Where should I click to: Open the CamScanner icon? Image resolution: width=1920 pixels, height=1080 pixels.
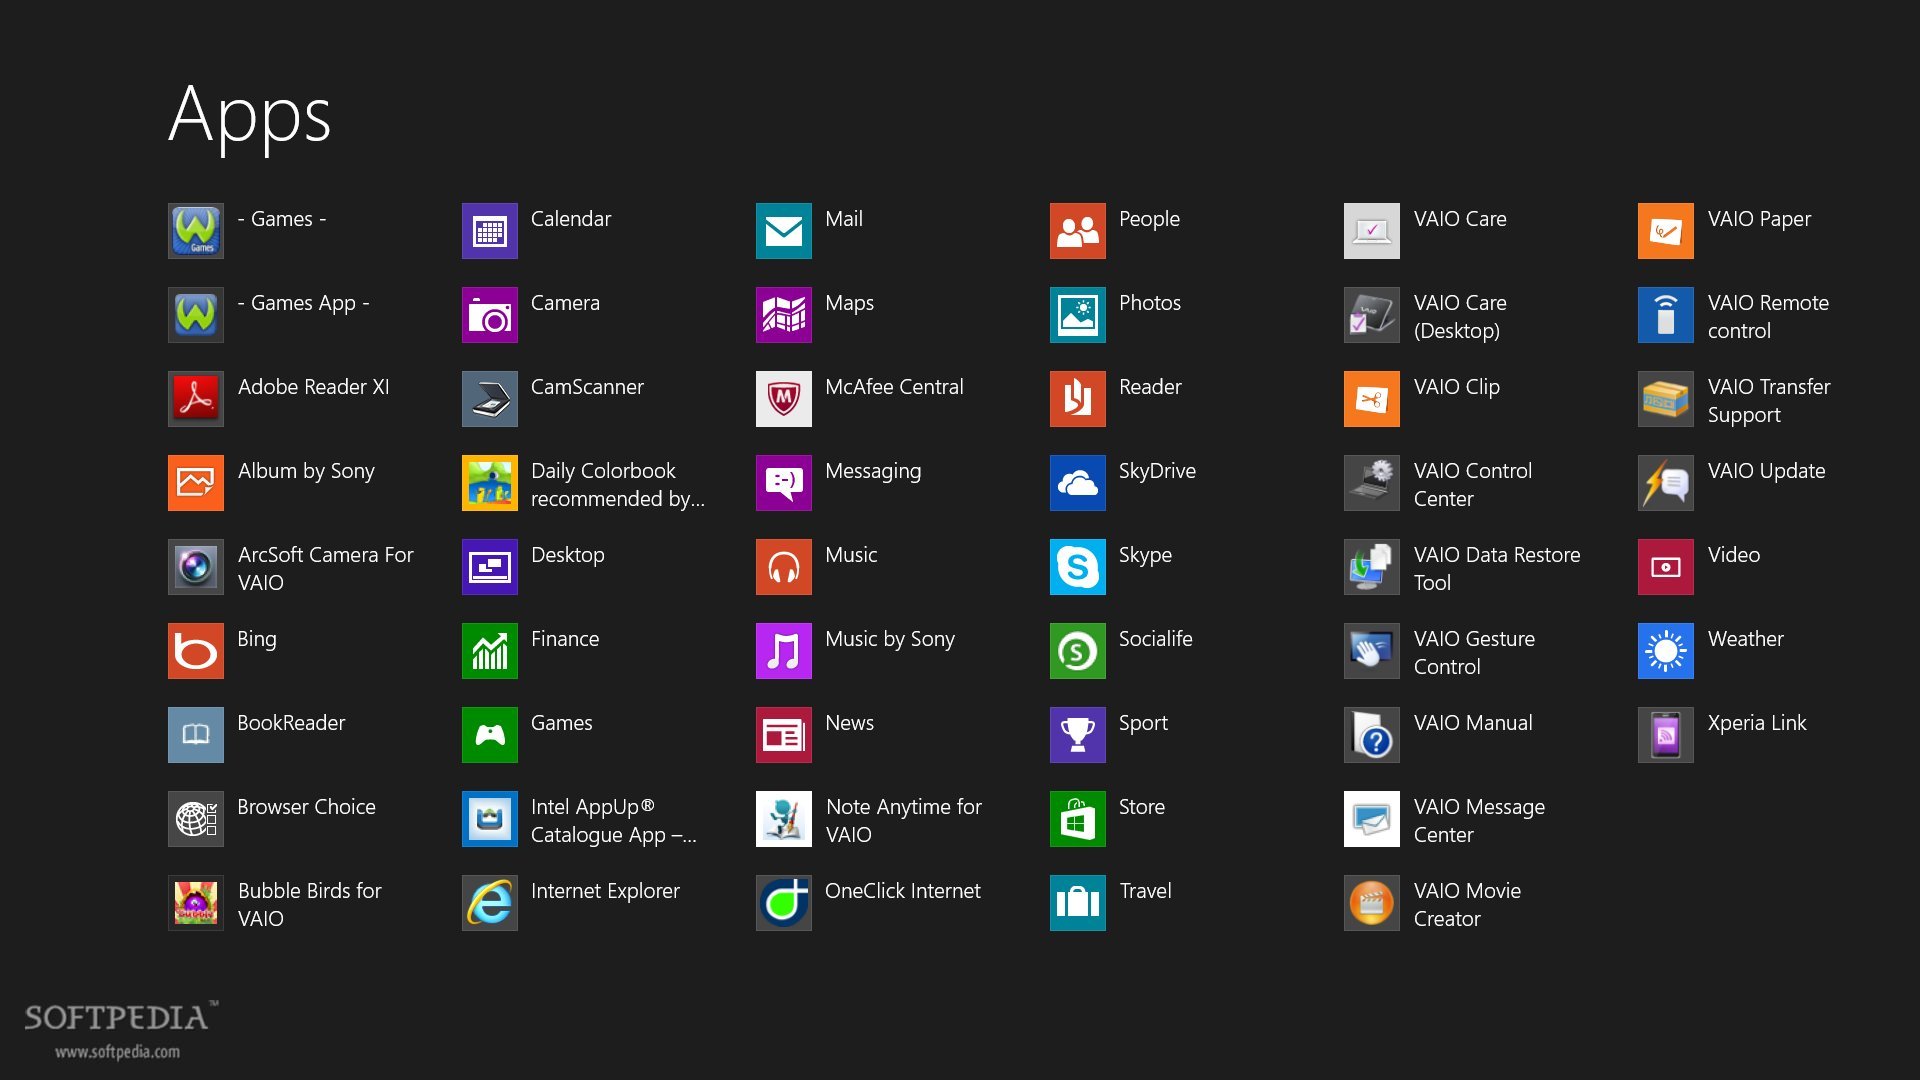(490, 399)
